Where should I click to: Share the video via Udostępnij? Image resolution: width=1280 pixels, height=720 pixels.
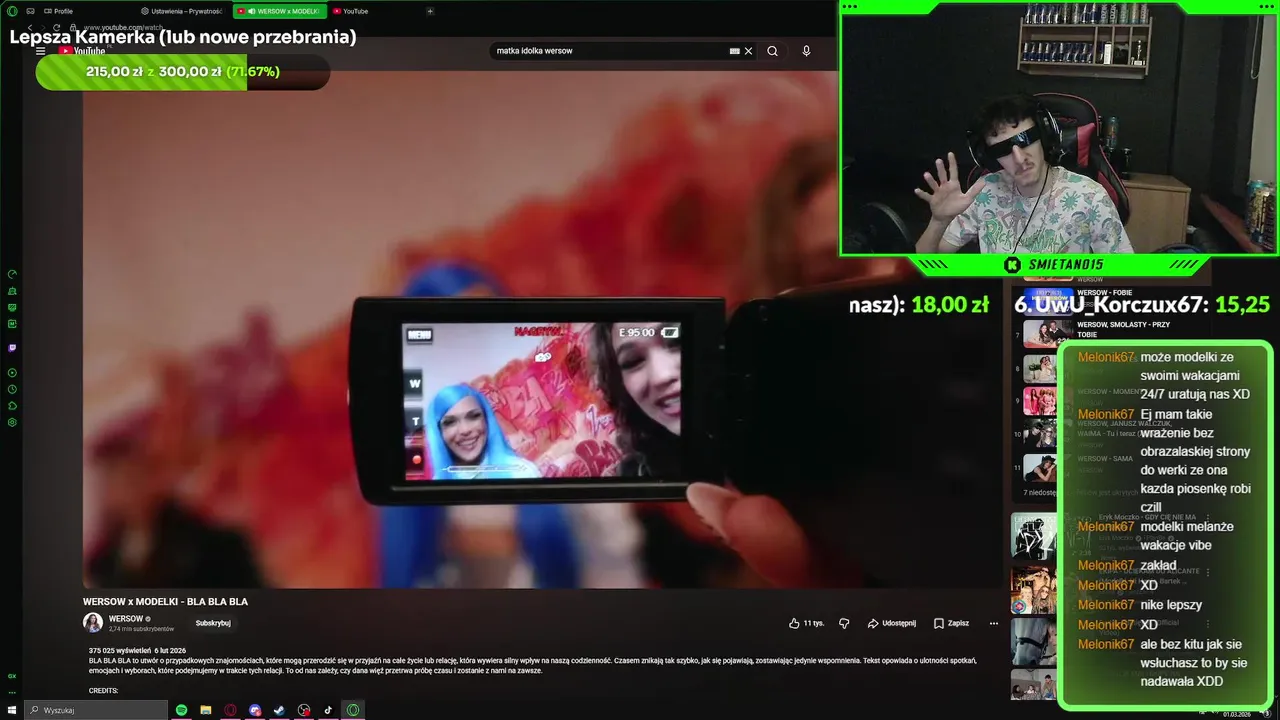[x=891, y=623]
